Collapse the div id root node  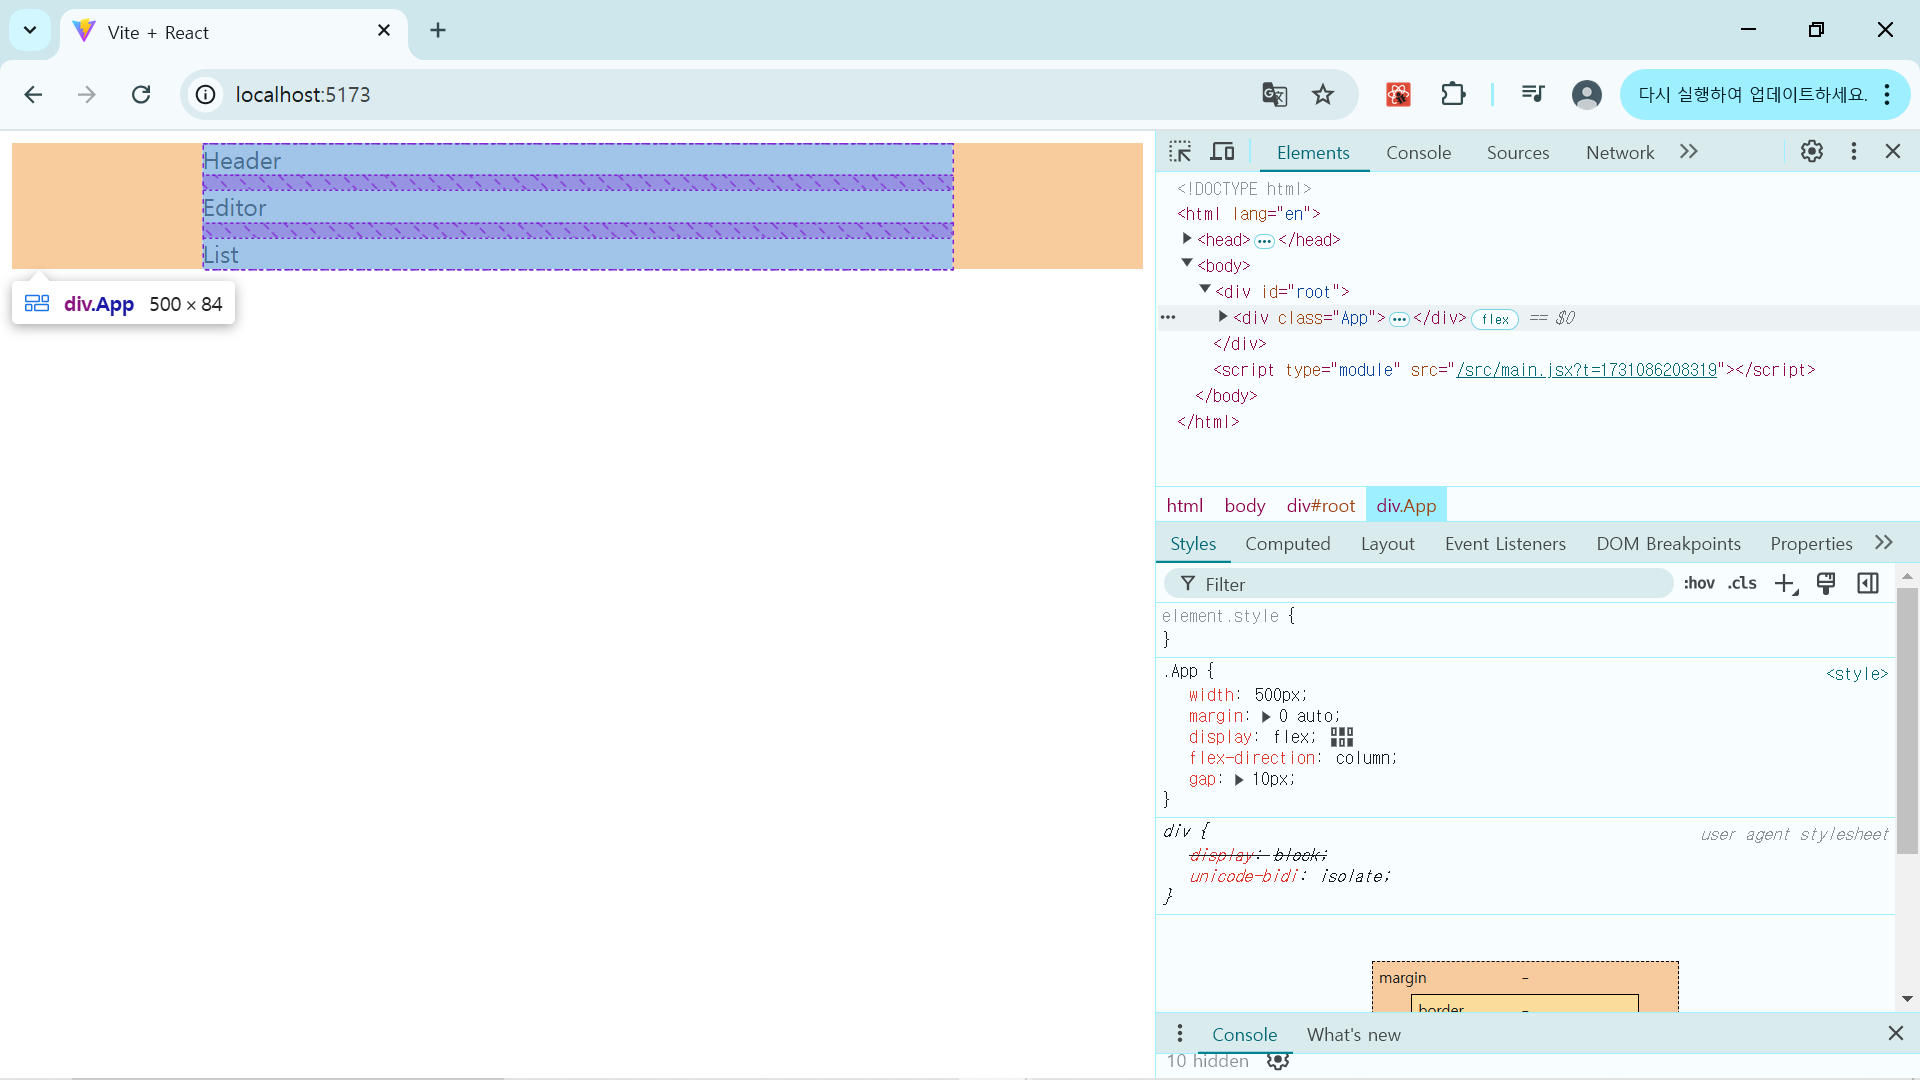1205,290
